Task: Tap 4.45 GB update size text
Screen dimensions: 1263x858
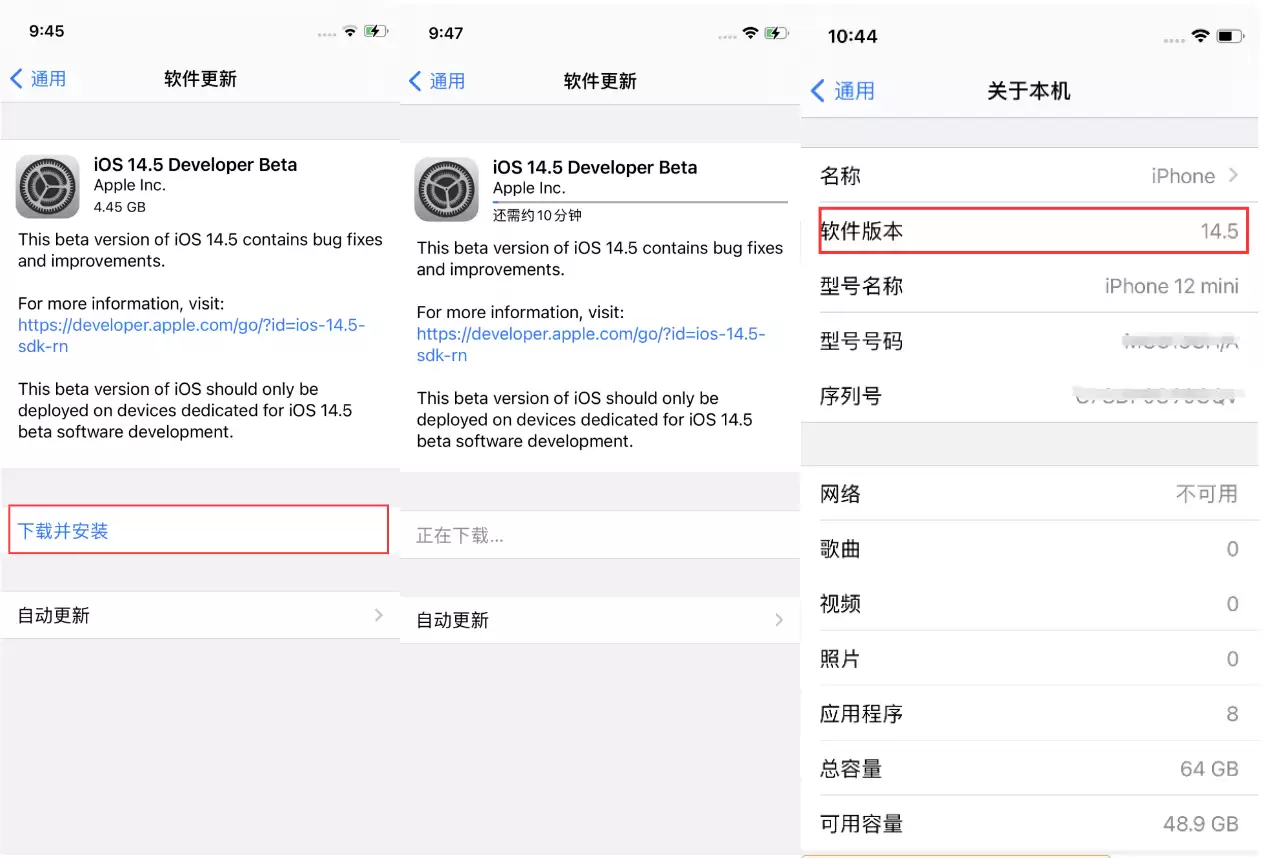Action: pyautogui.click(x=120, y=207)
